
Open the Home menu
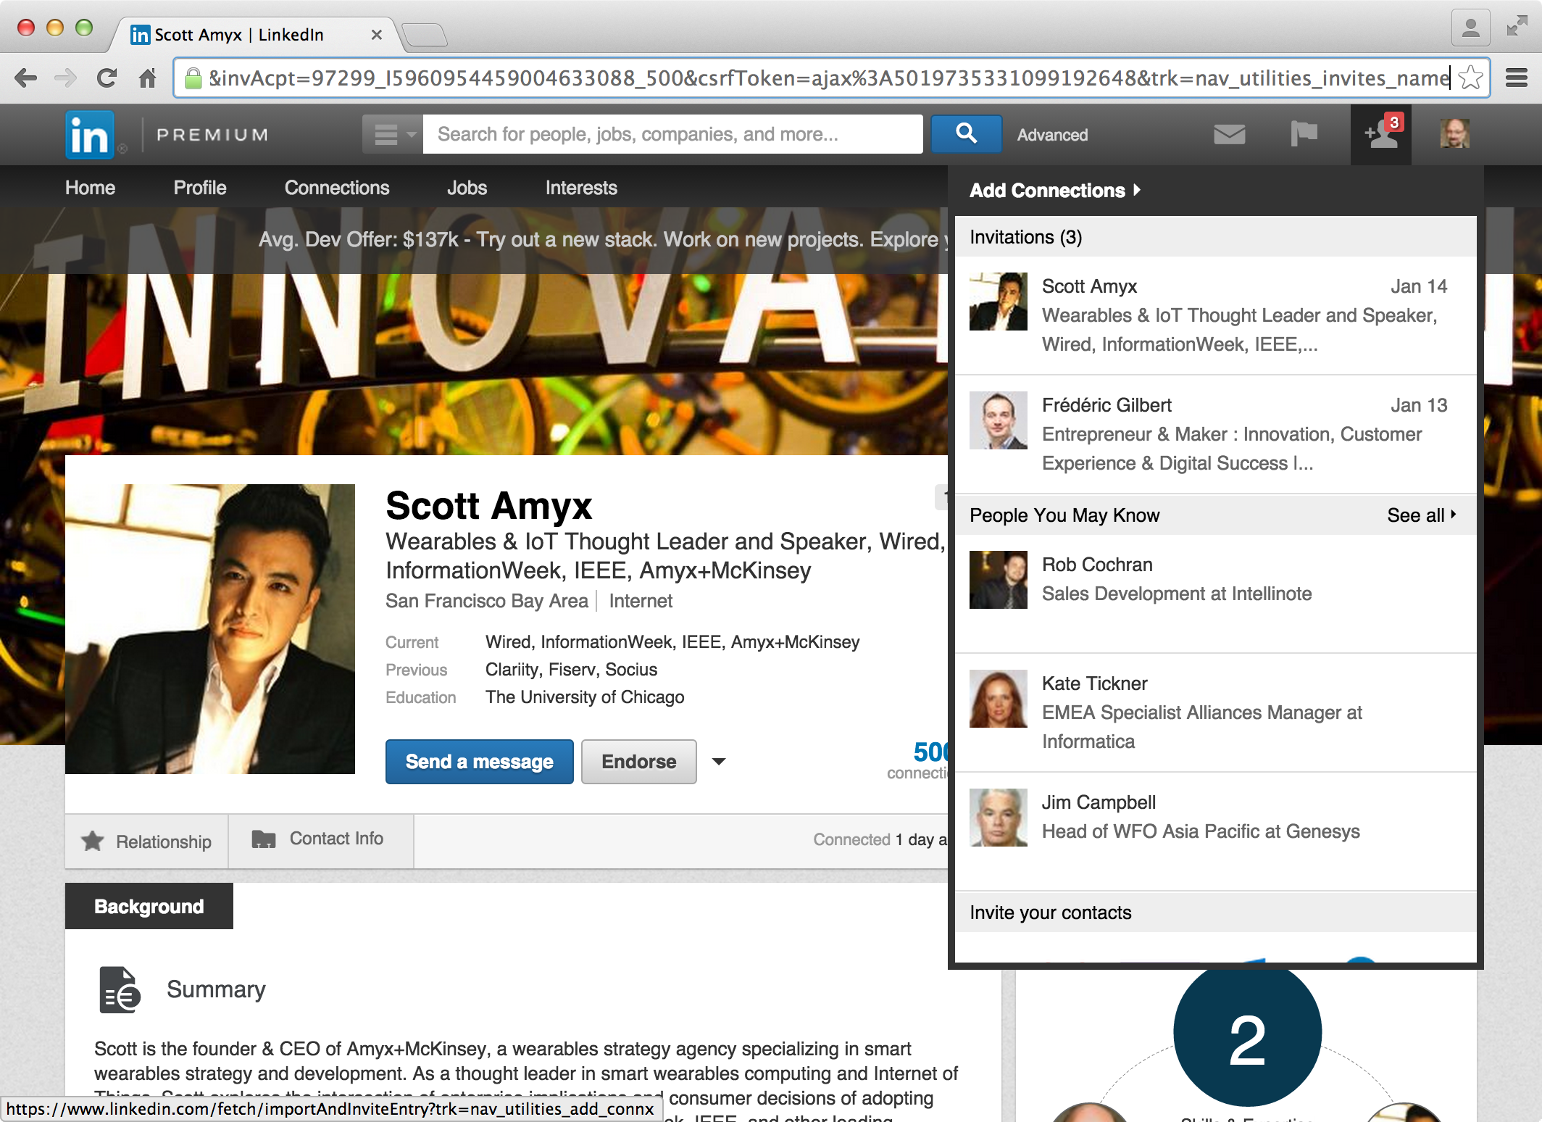click(90, 188)
